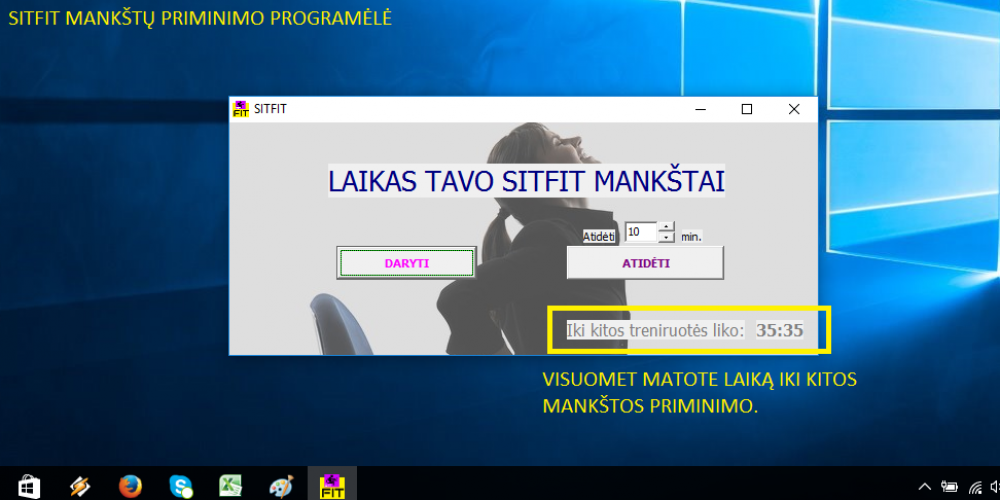Show hidden system tray icons
Screen dimensions: 1000x500
point(925,487)
